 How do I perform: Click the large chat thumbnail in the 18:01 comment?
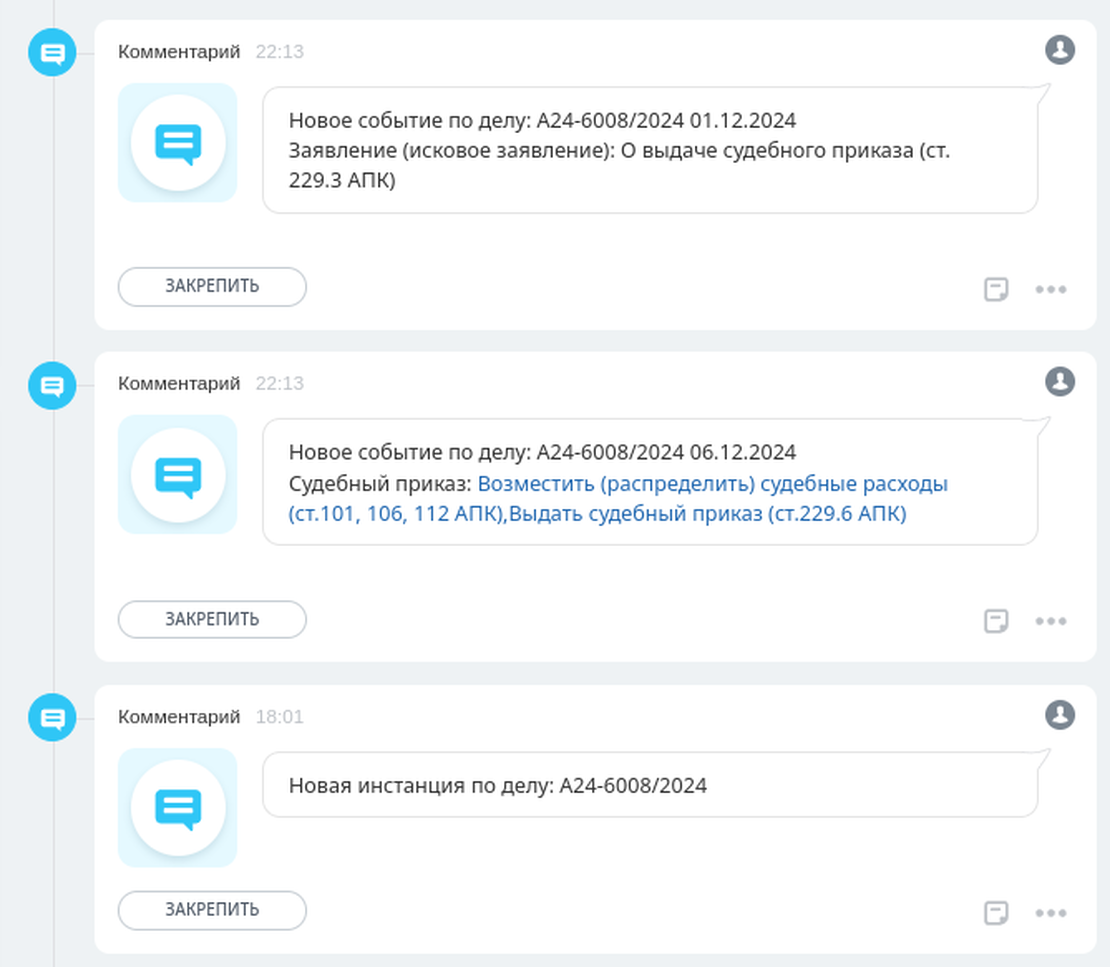[x=178, y=807]
